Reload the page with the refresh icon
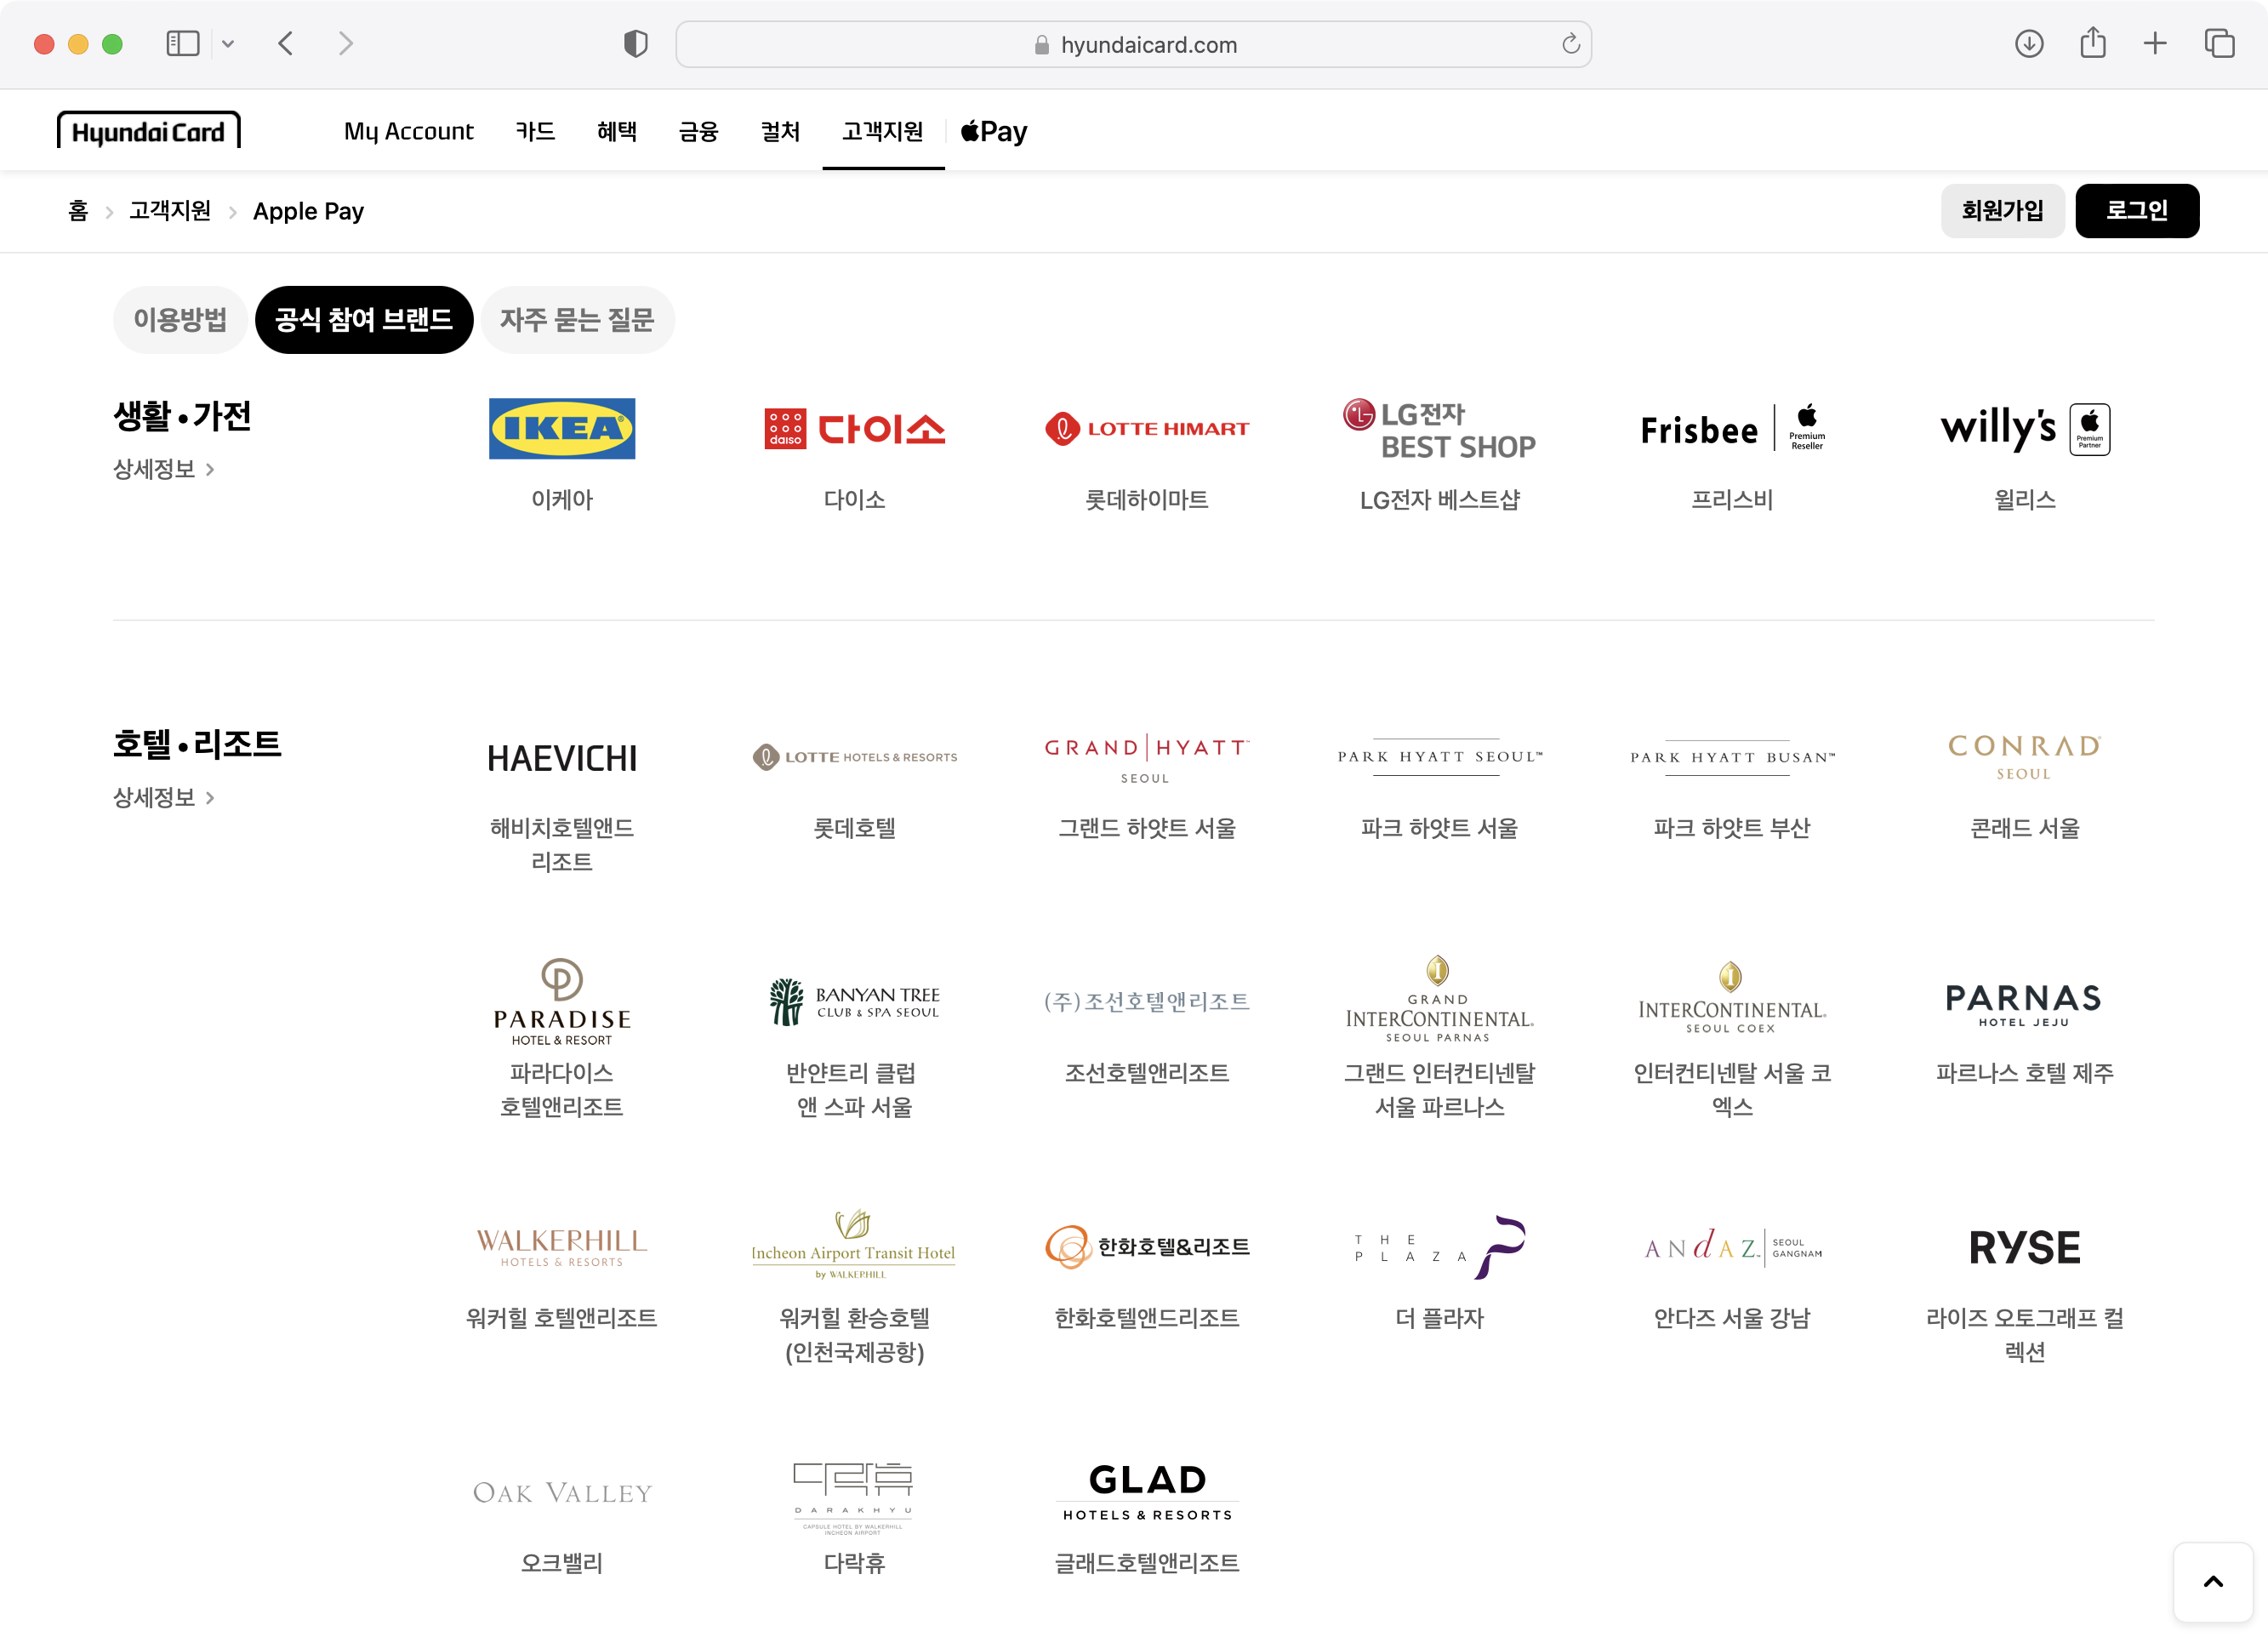 [x=1571, y=44]
